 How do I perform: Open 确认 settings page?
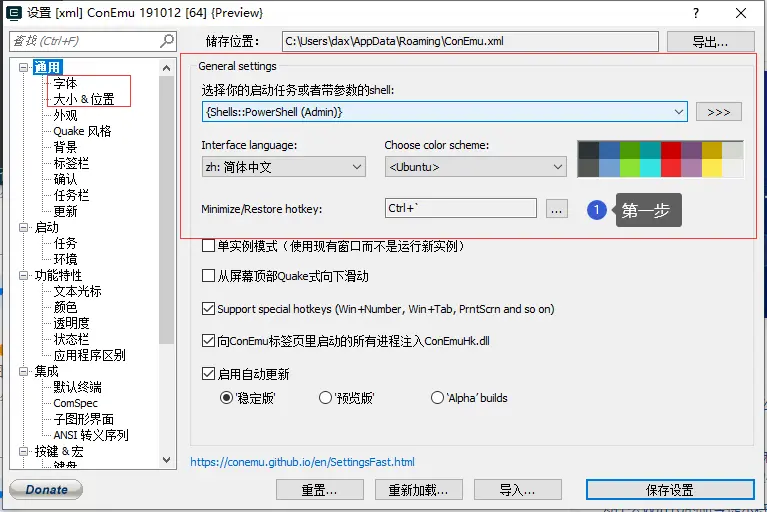click(x=65, y=179)
